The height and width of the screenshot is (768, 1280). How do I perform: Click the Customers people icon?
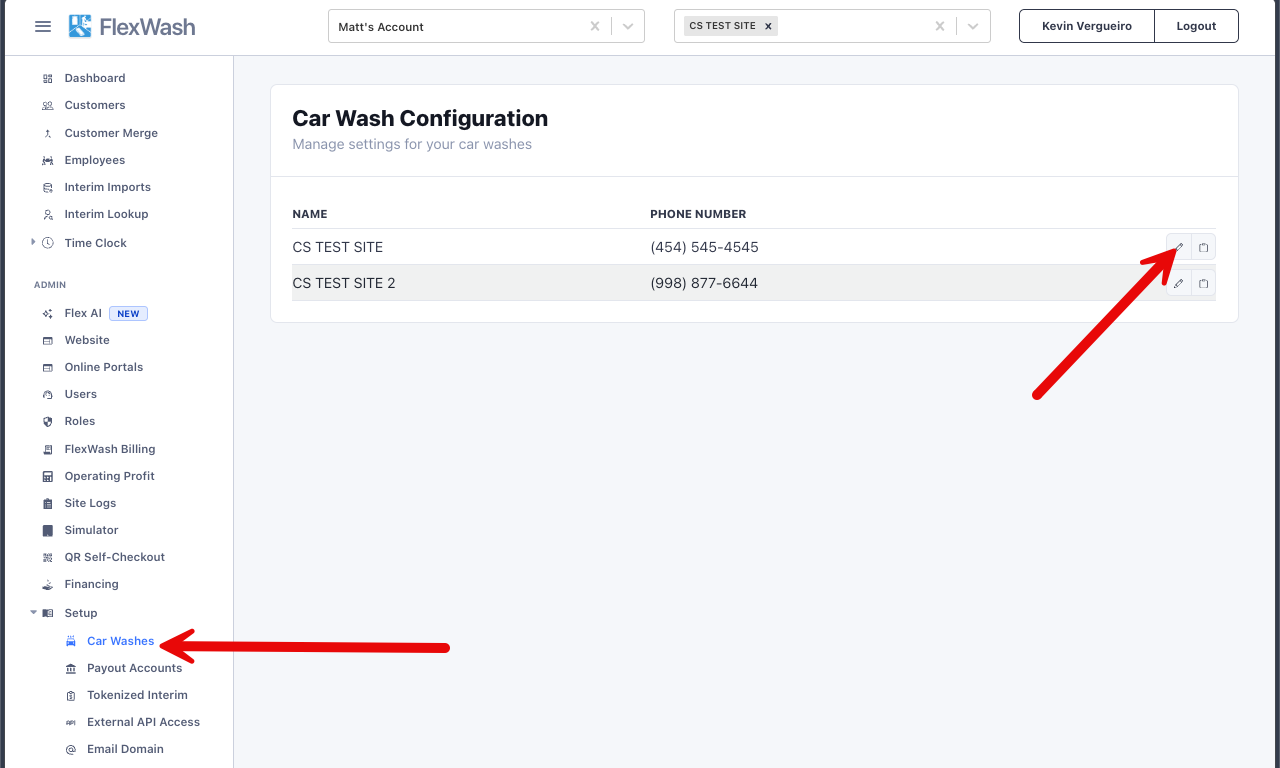click(48, 105)
